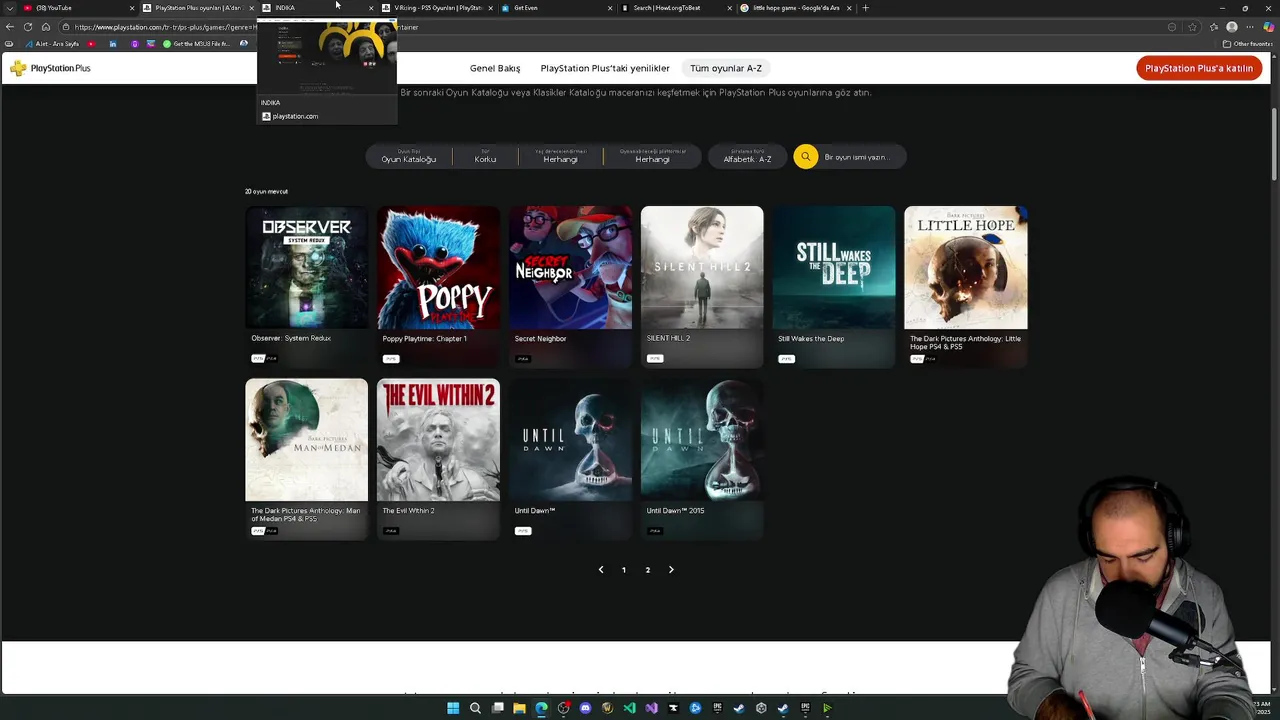Open new browser tab with plus
Screen dimensions: 1280x720
pos(865,8)
